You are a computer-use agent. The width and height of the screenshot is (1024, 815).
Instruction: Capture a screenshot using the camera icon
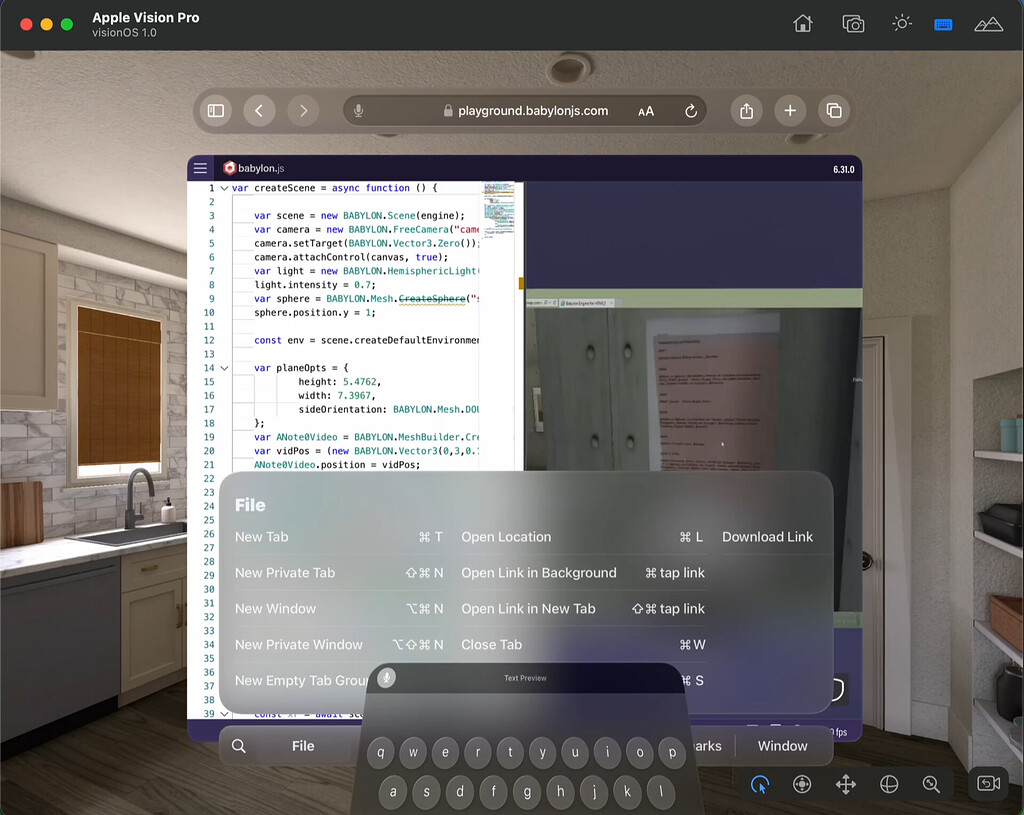853,23
